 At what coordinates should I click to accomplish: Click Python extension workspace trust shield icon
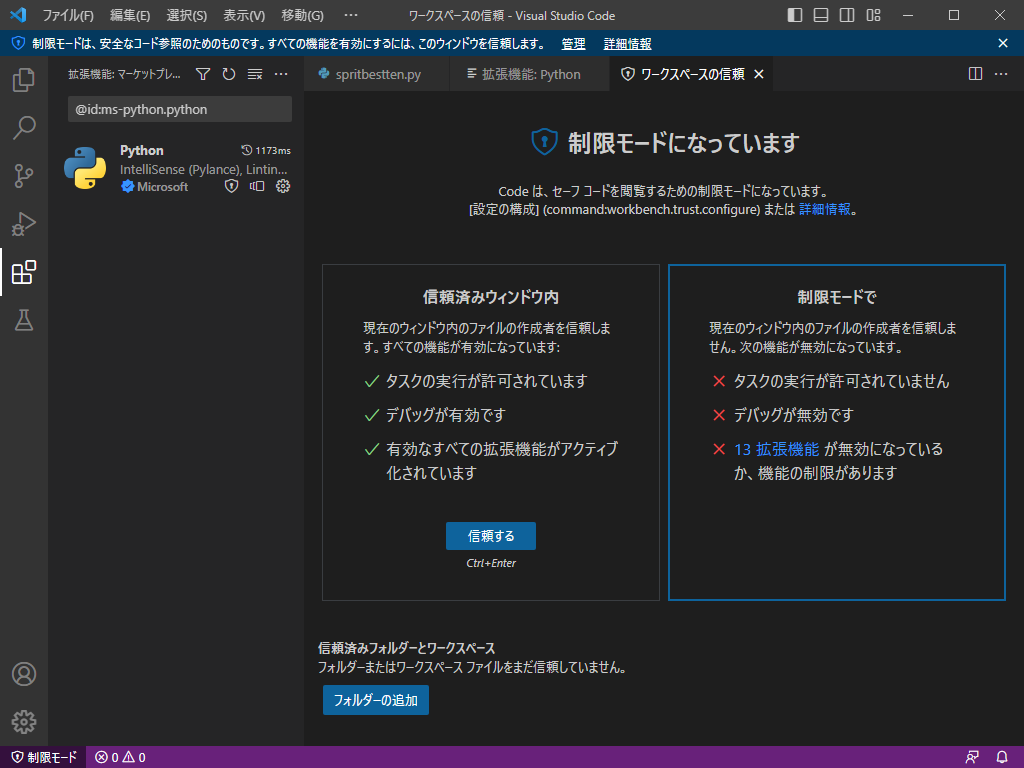click(231, 186)
